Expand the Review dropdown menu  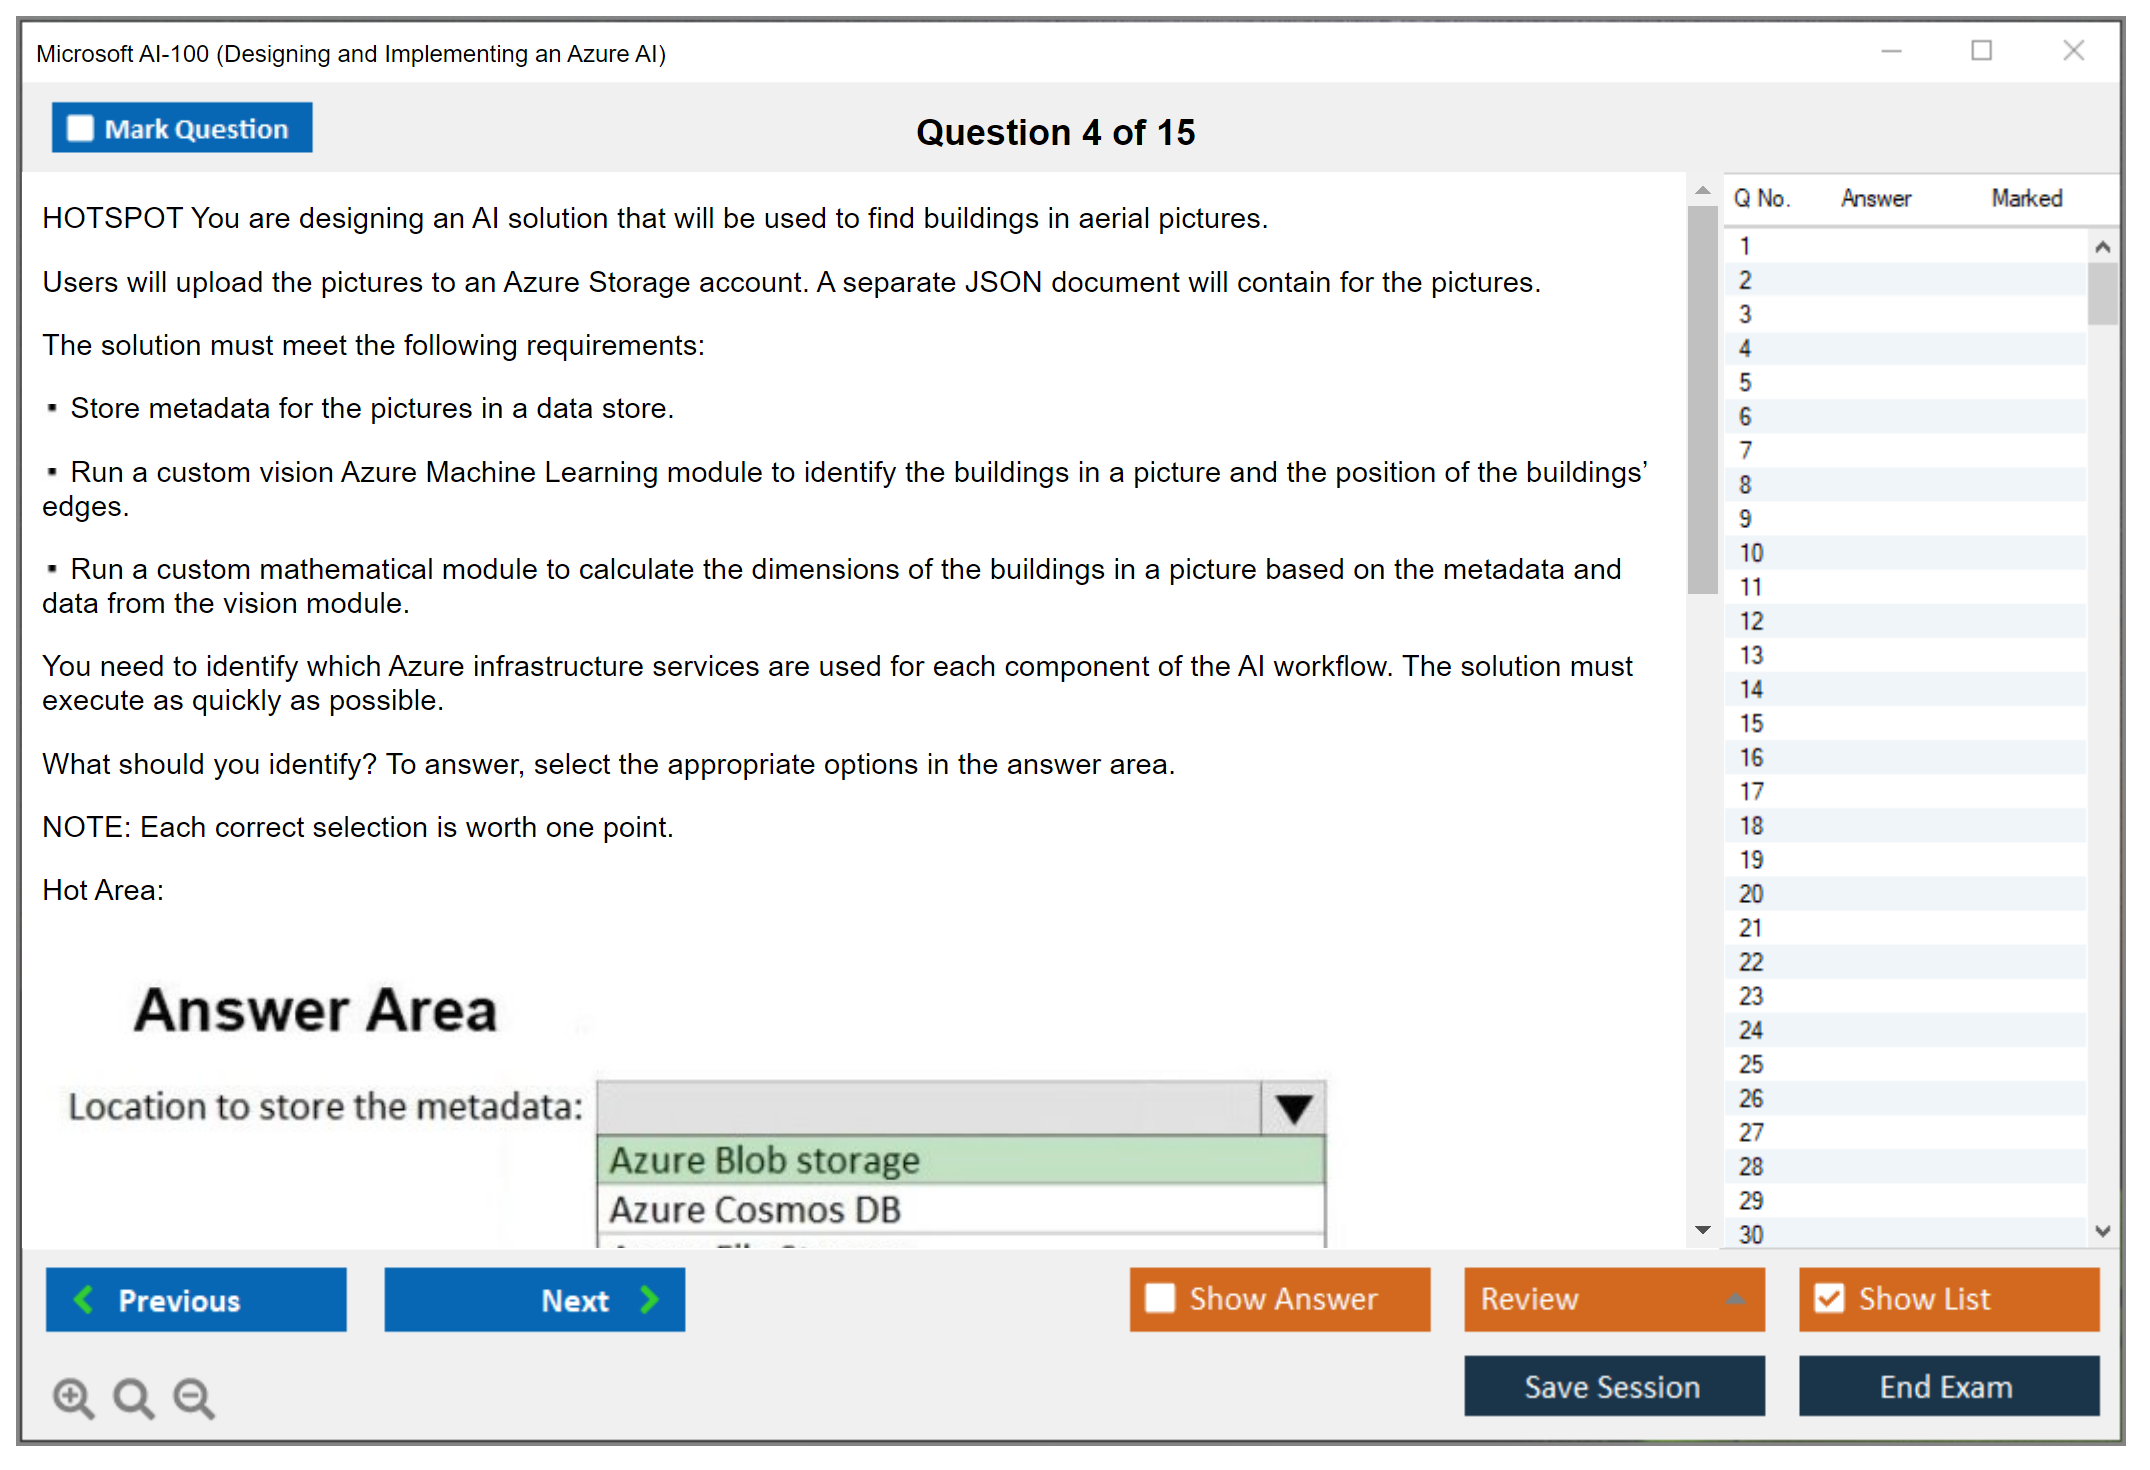[x=1735, y=1298]
